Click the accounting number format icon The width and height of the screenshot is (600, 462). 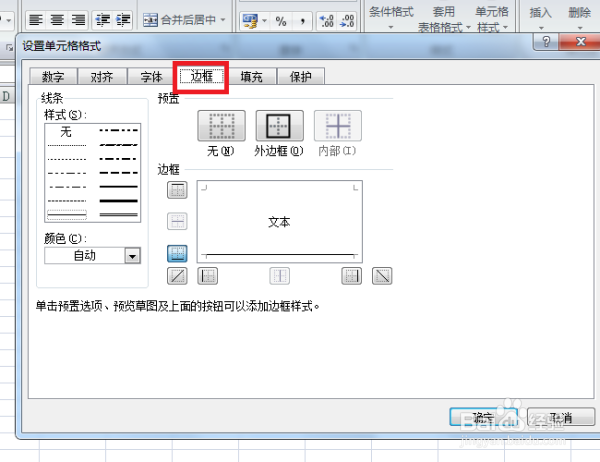click(251, 21)
